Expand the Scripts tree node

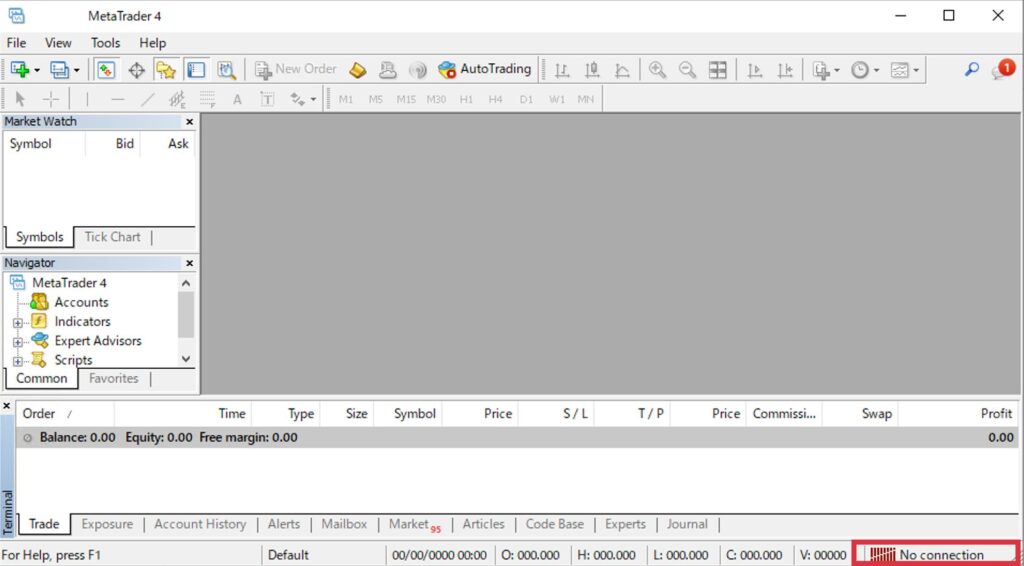tap(18, 361)
